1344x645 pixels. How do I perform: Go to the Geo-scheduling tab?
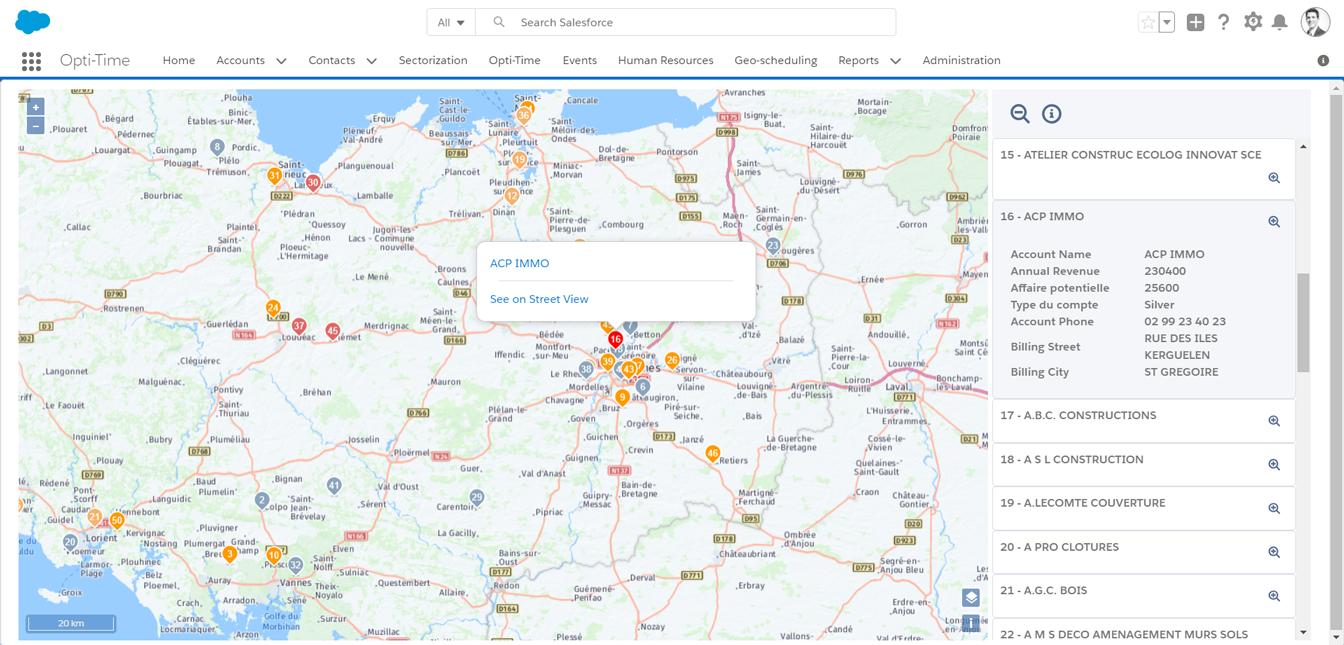[x=775, y=60]
